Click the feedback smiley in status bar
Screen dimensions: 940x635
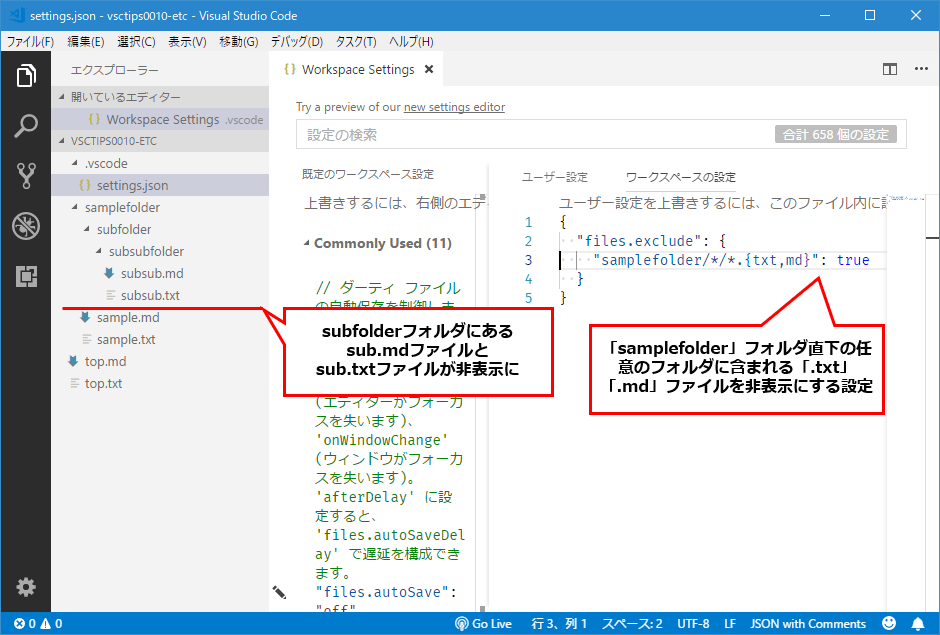(889, 624)
